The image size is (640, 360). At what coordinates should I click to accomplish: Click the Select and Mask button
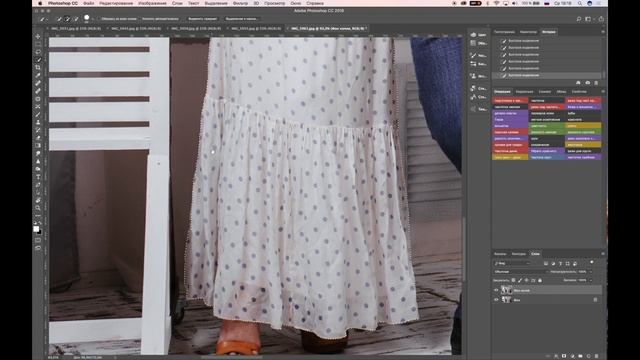click(x=241, y=19)
